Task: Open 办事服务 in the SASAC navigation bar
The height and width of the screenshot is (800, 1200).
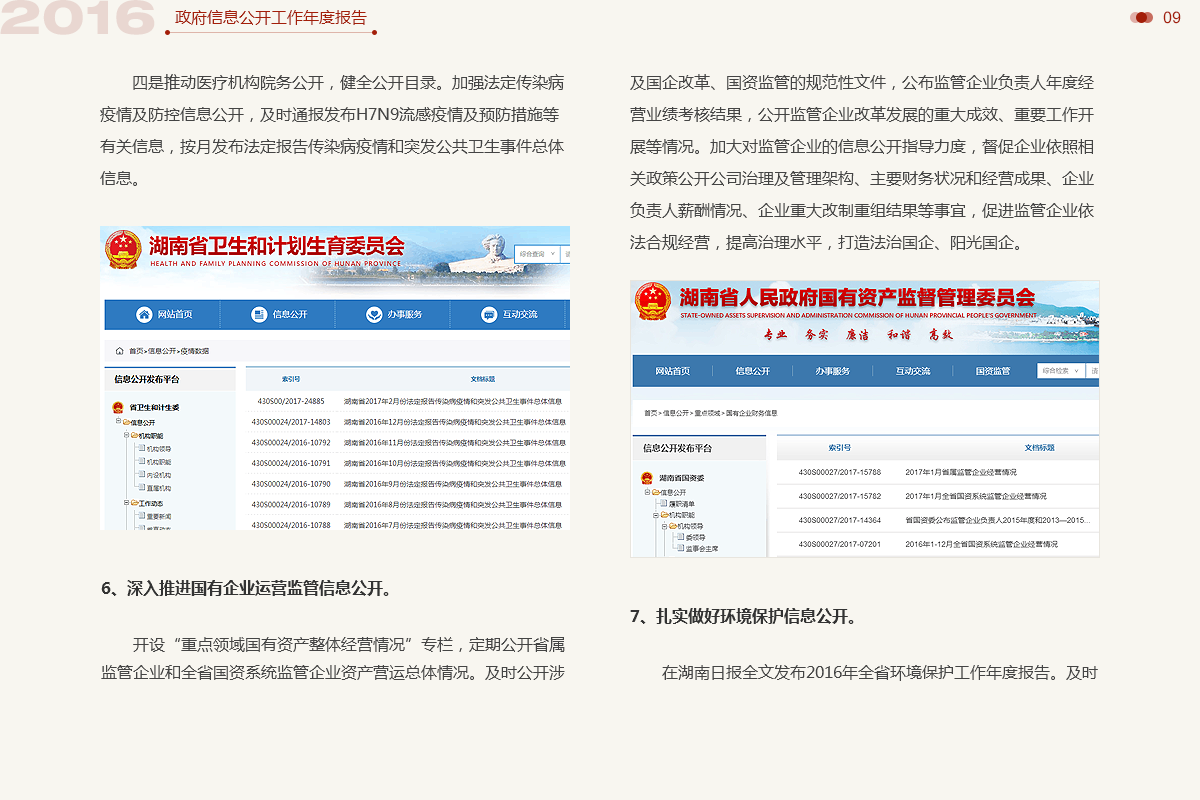Action: click(833, 371)
